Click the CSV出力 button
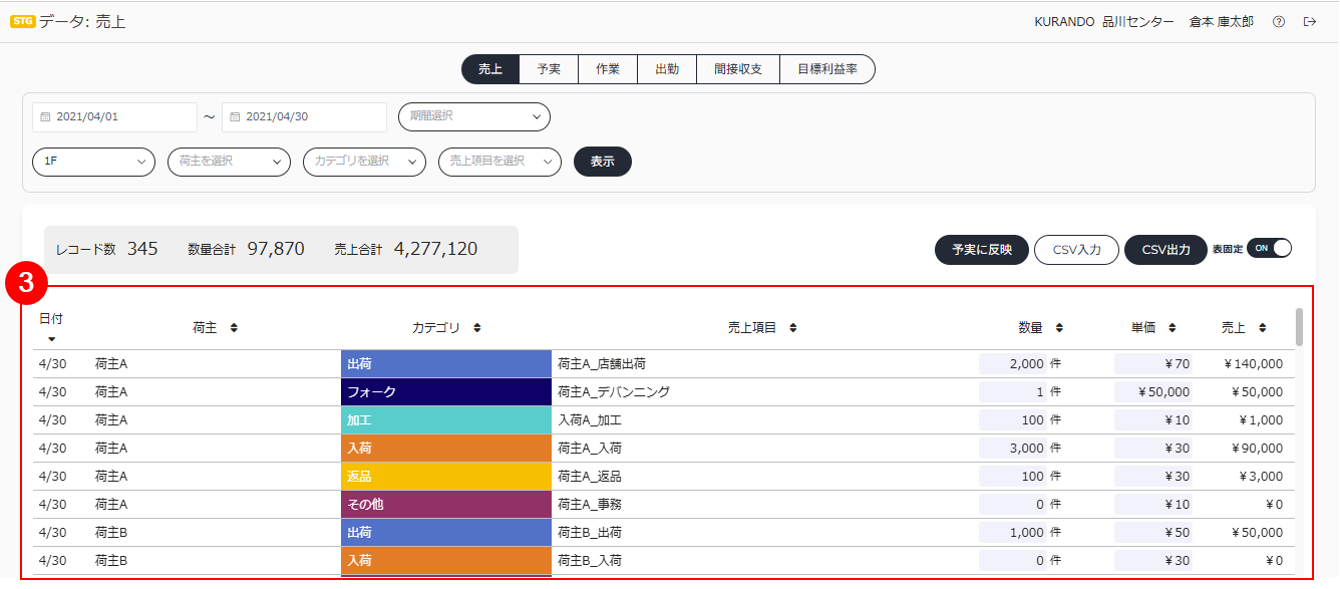 click(1166, 250)
